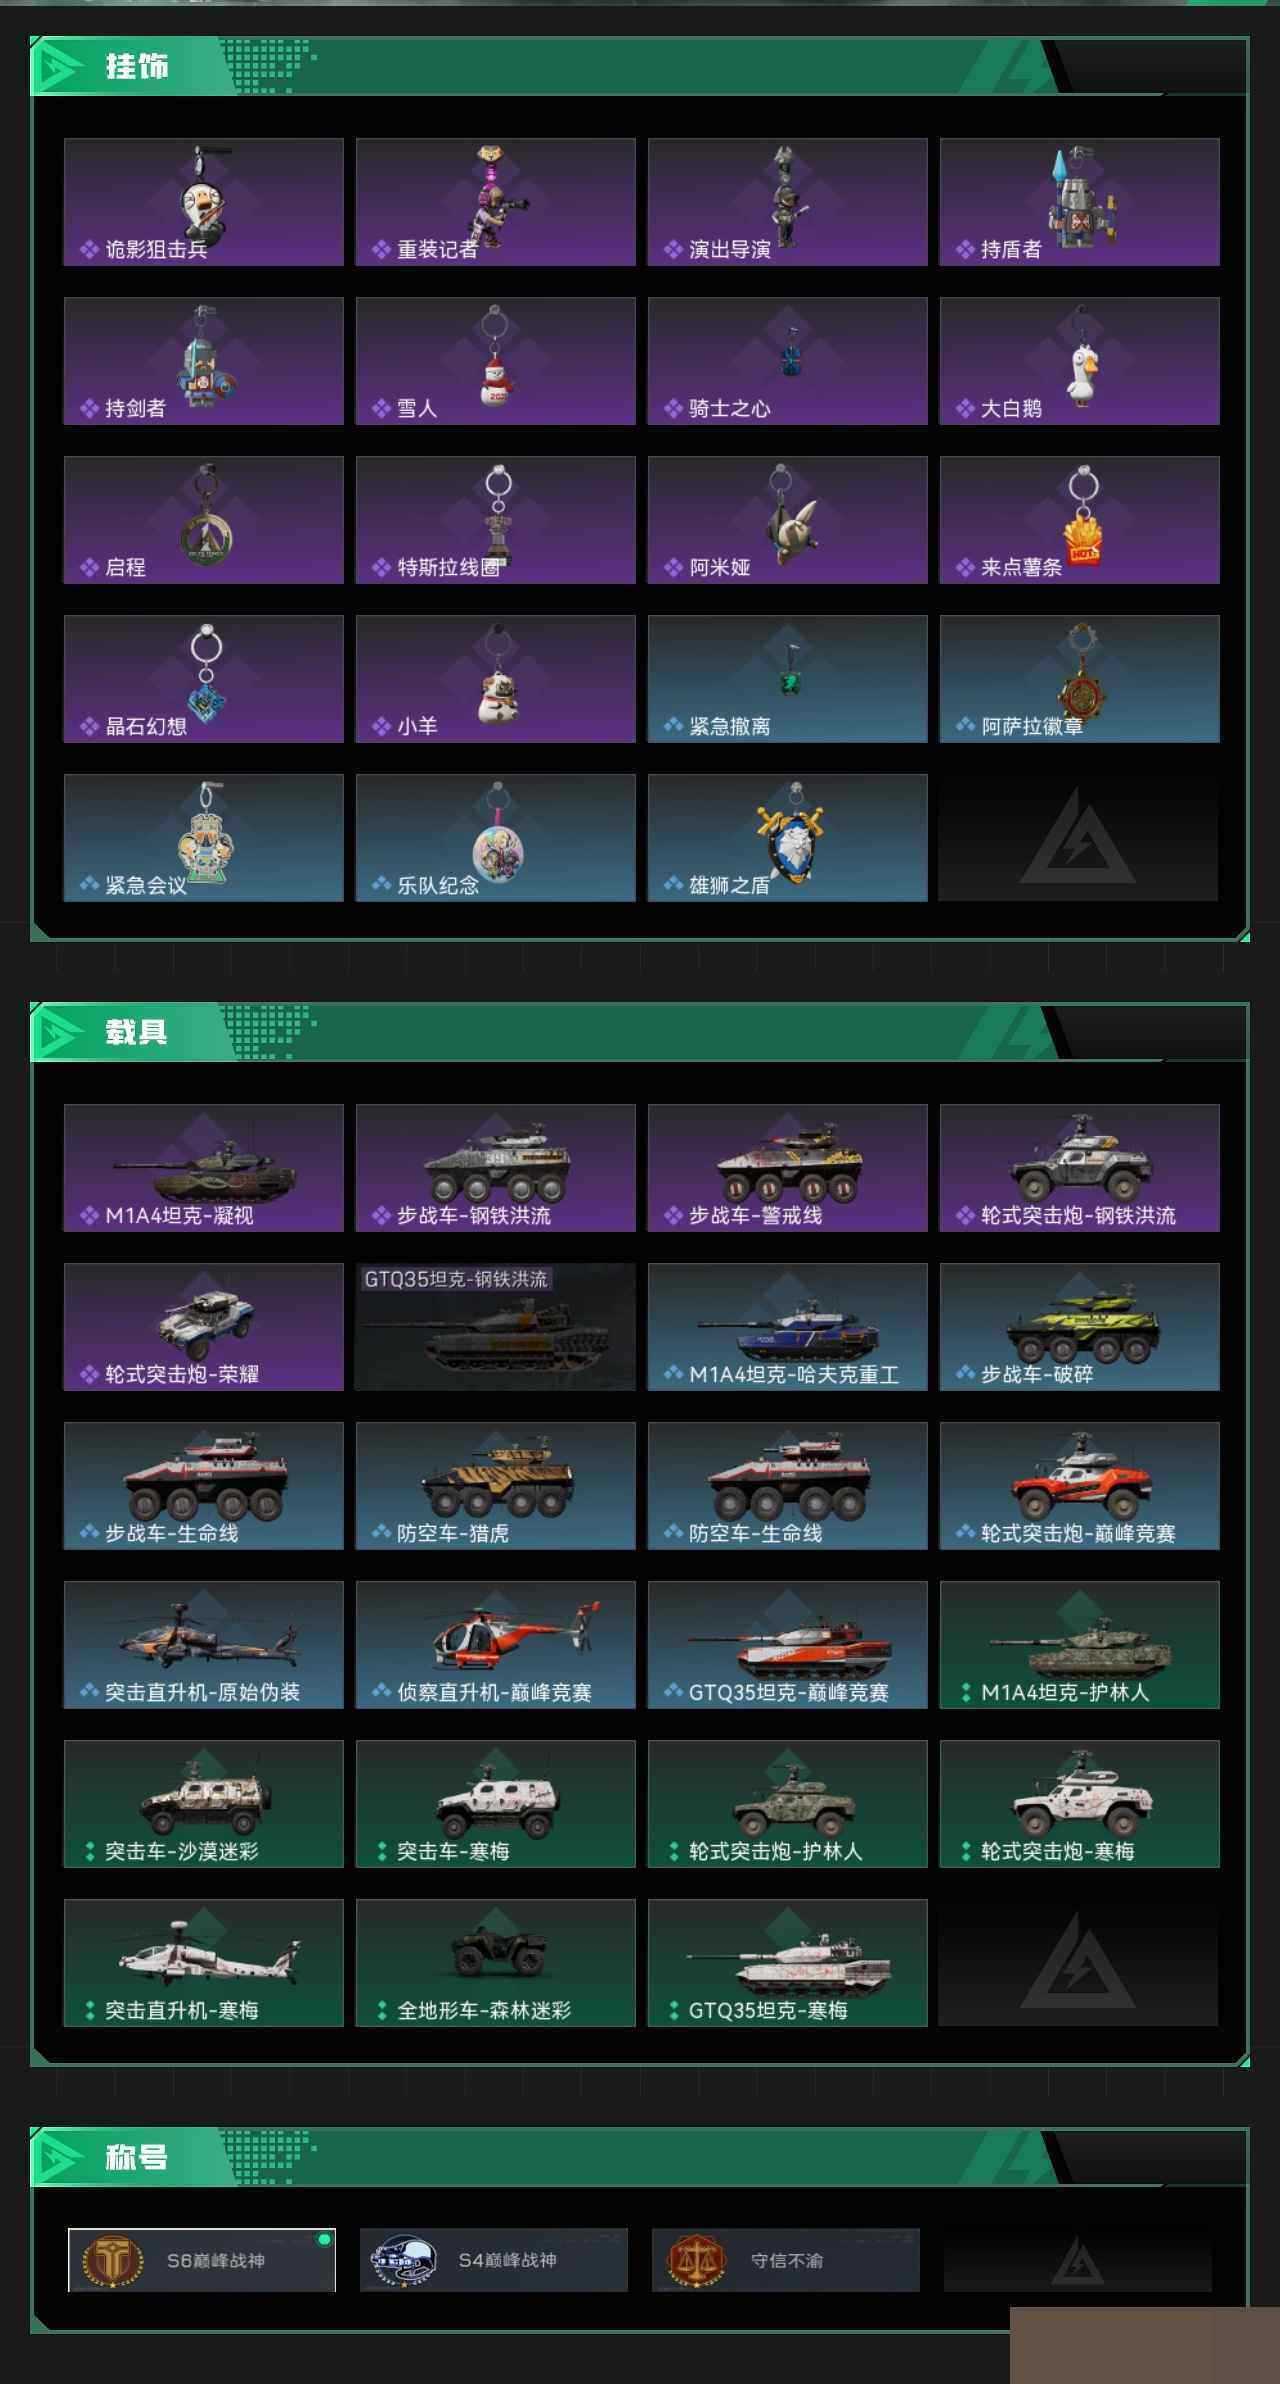Screen dimensions: 1280x2384
Task: Pick the 晶石幻想 crystal charm
Action: (x=204, y=679)
